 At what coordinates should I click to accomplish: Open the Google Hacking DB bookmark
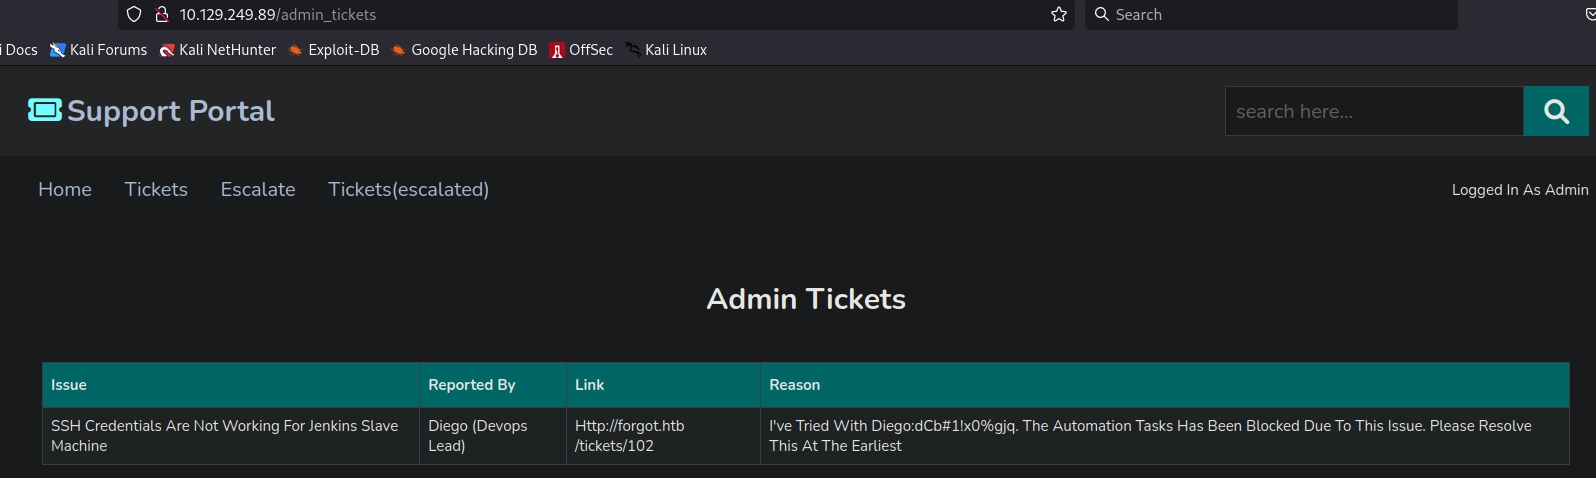[464, 50]
